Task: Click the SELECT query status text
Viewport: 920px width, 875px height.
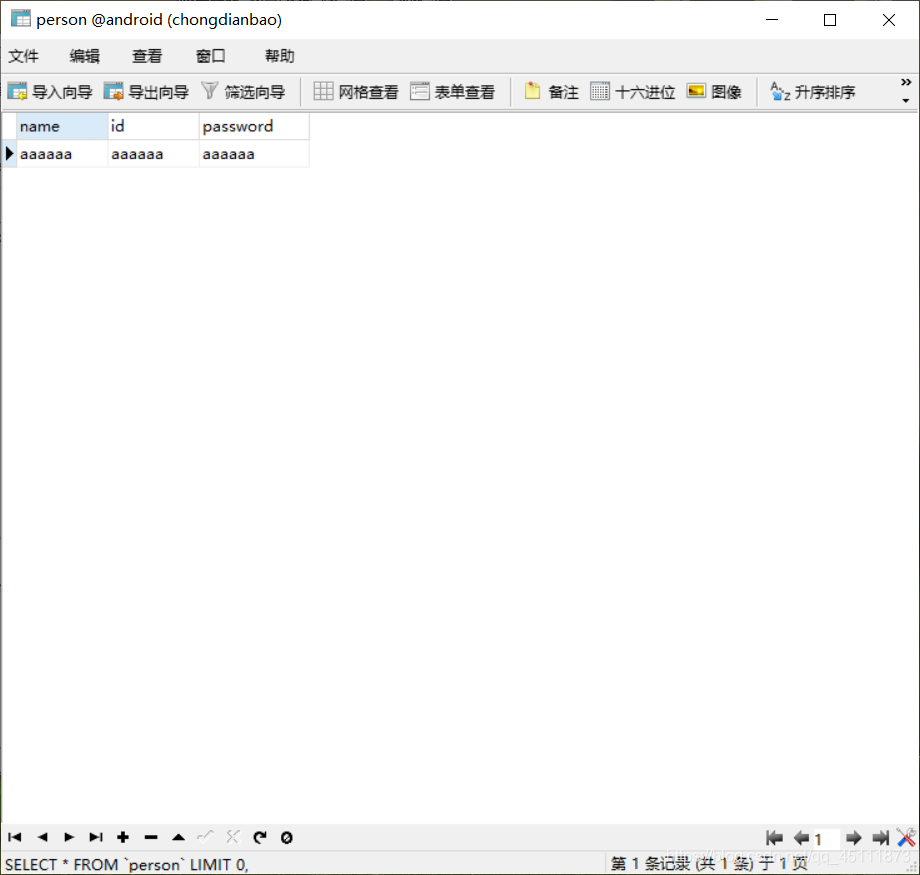Action: tap(127, 864)
